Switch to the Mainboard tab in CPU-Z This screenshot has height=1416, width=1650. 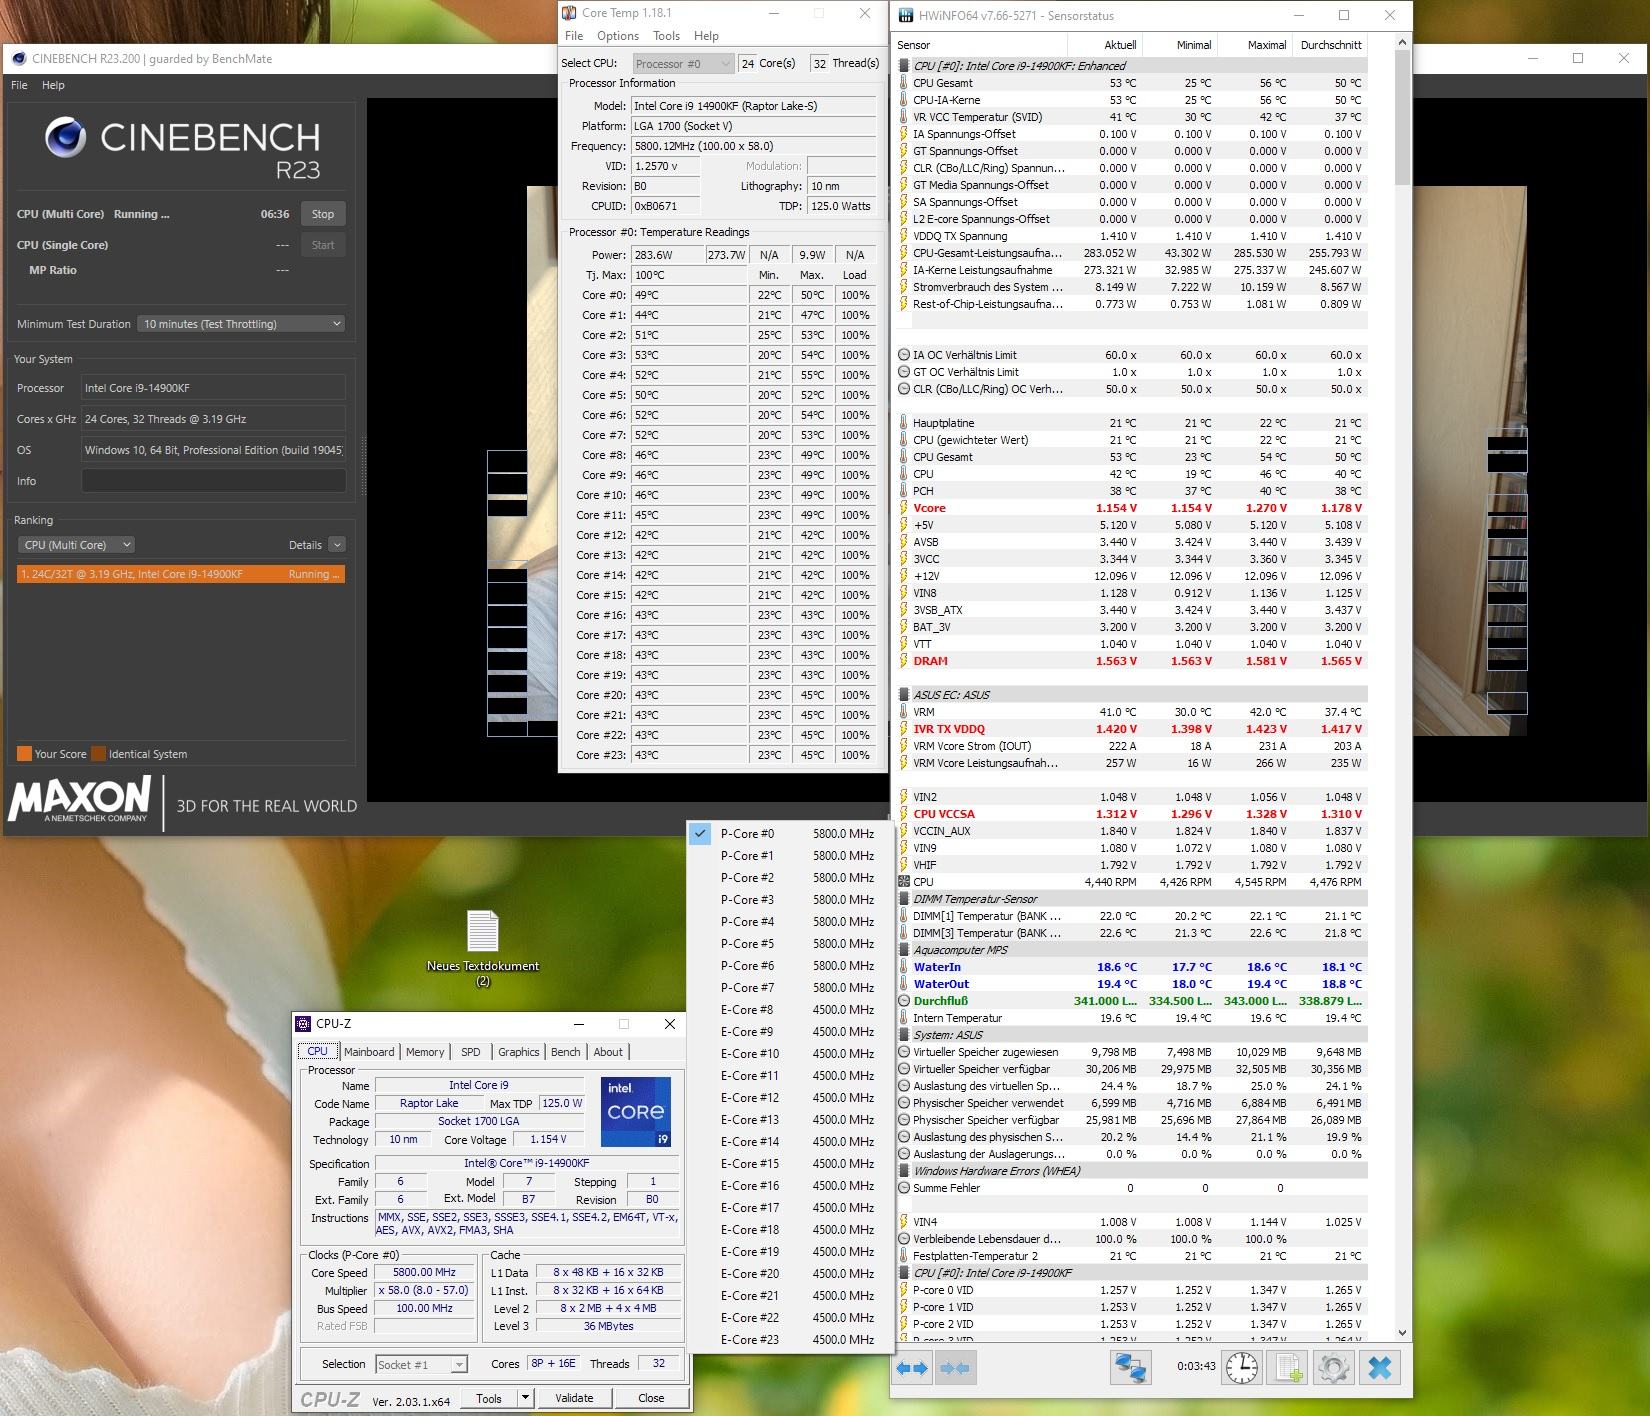369,1052
